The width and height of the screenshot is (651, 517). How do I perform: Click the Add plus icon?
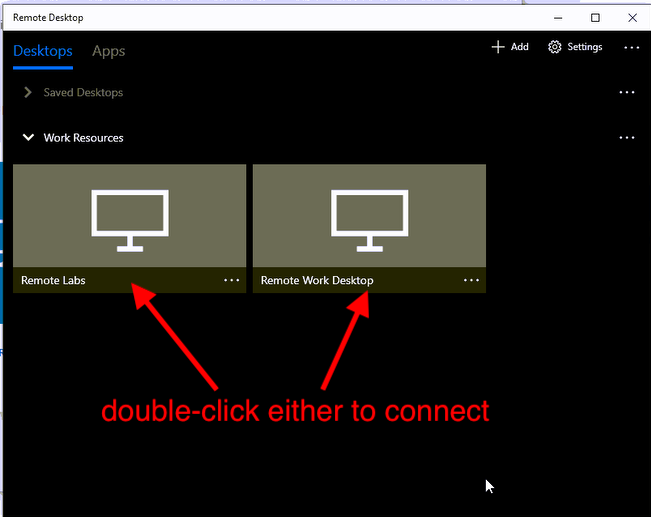point(498,47)
